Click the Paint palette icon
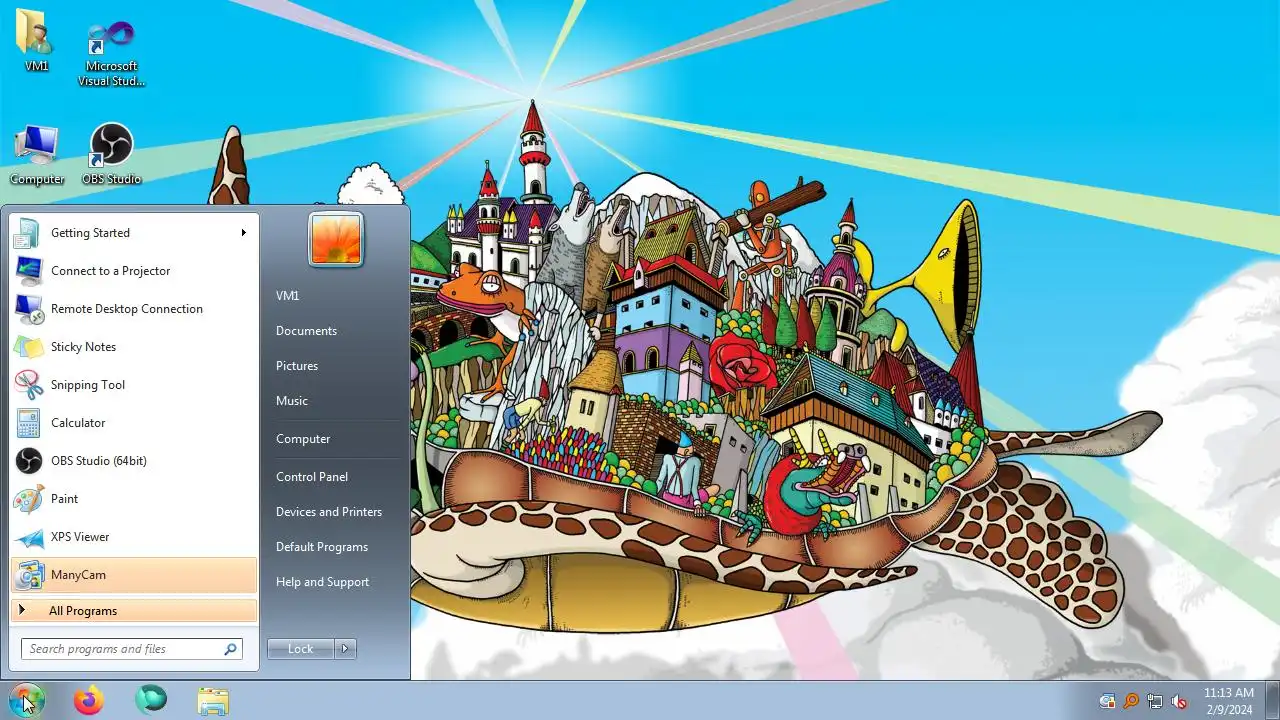1280x720 pixels. [x=28, y=499]
